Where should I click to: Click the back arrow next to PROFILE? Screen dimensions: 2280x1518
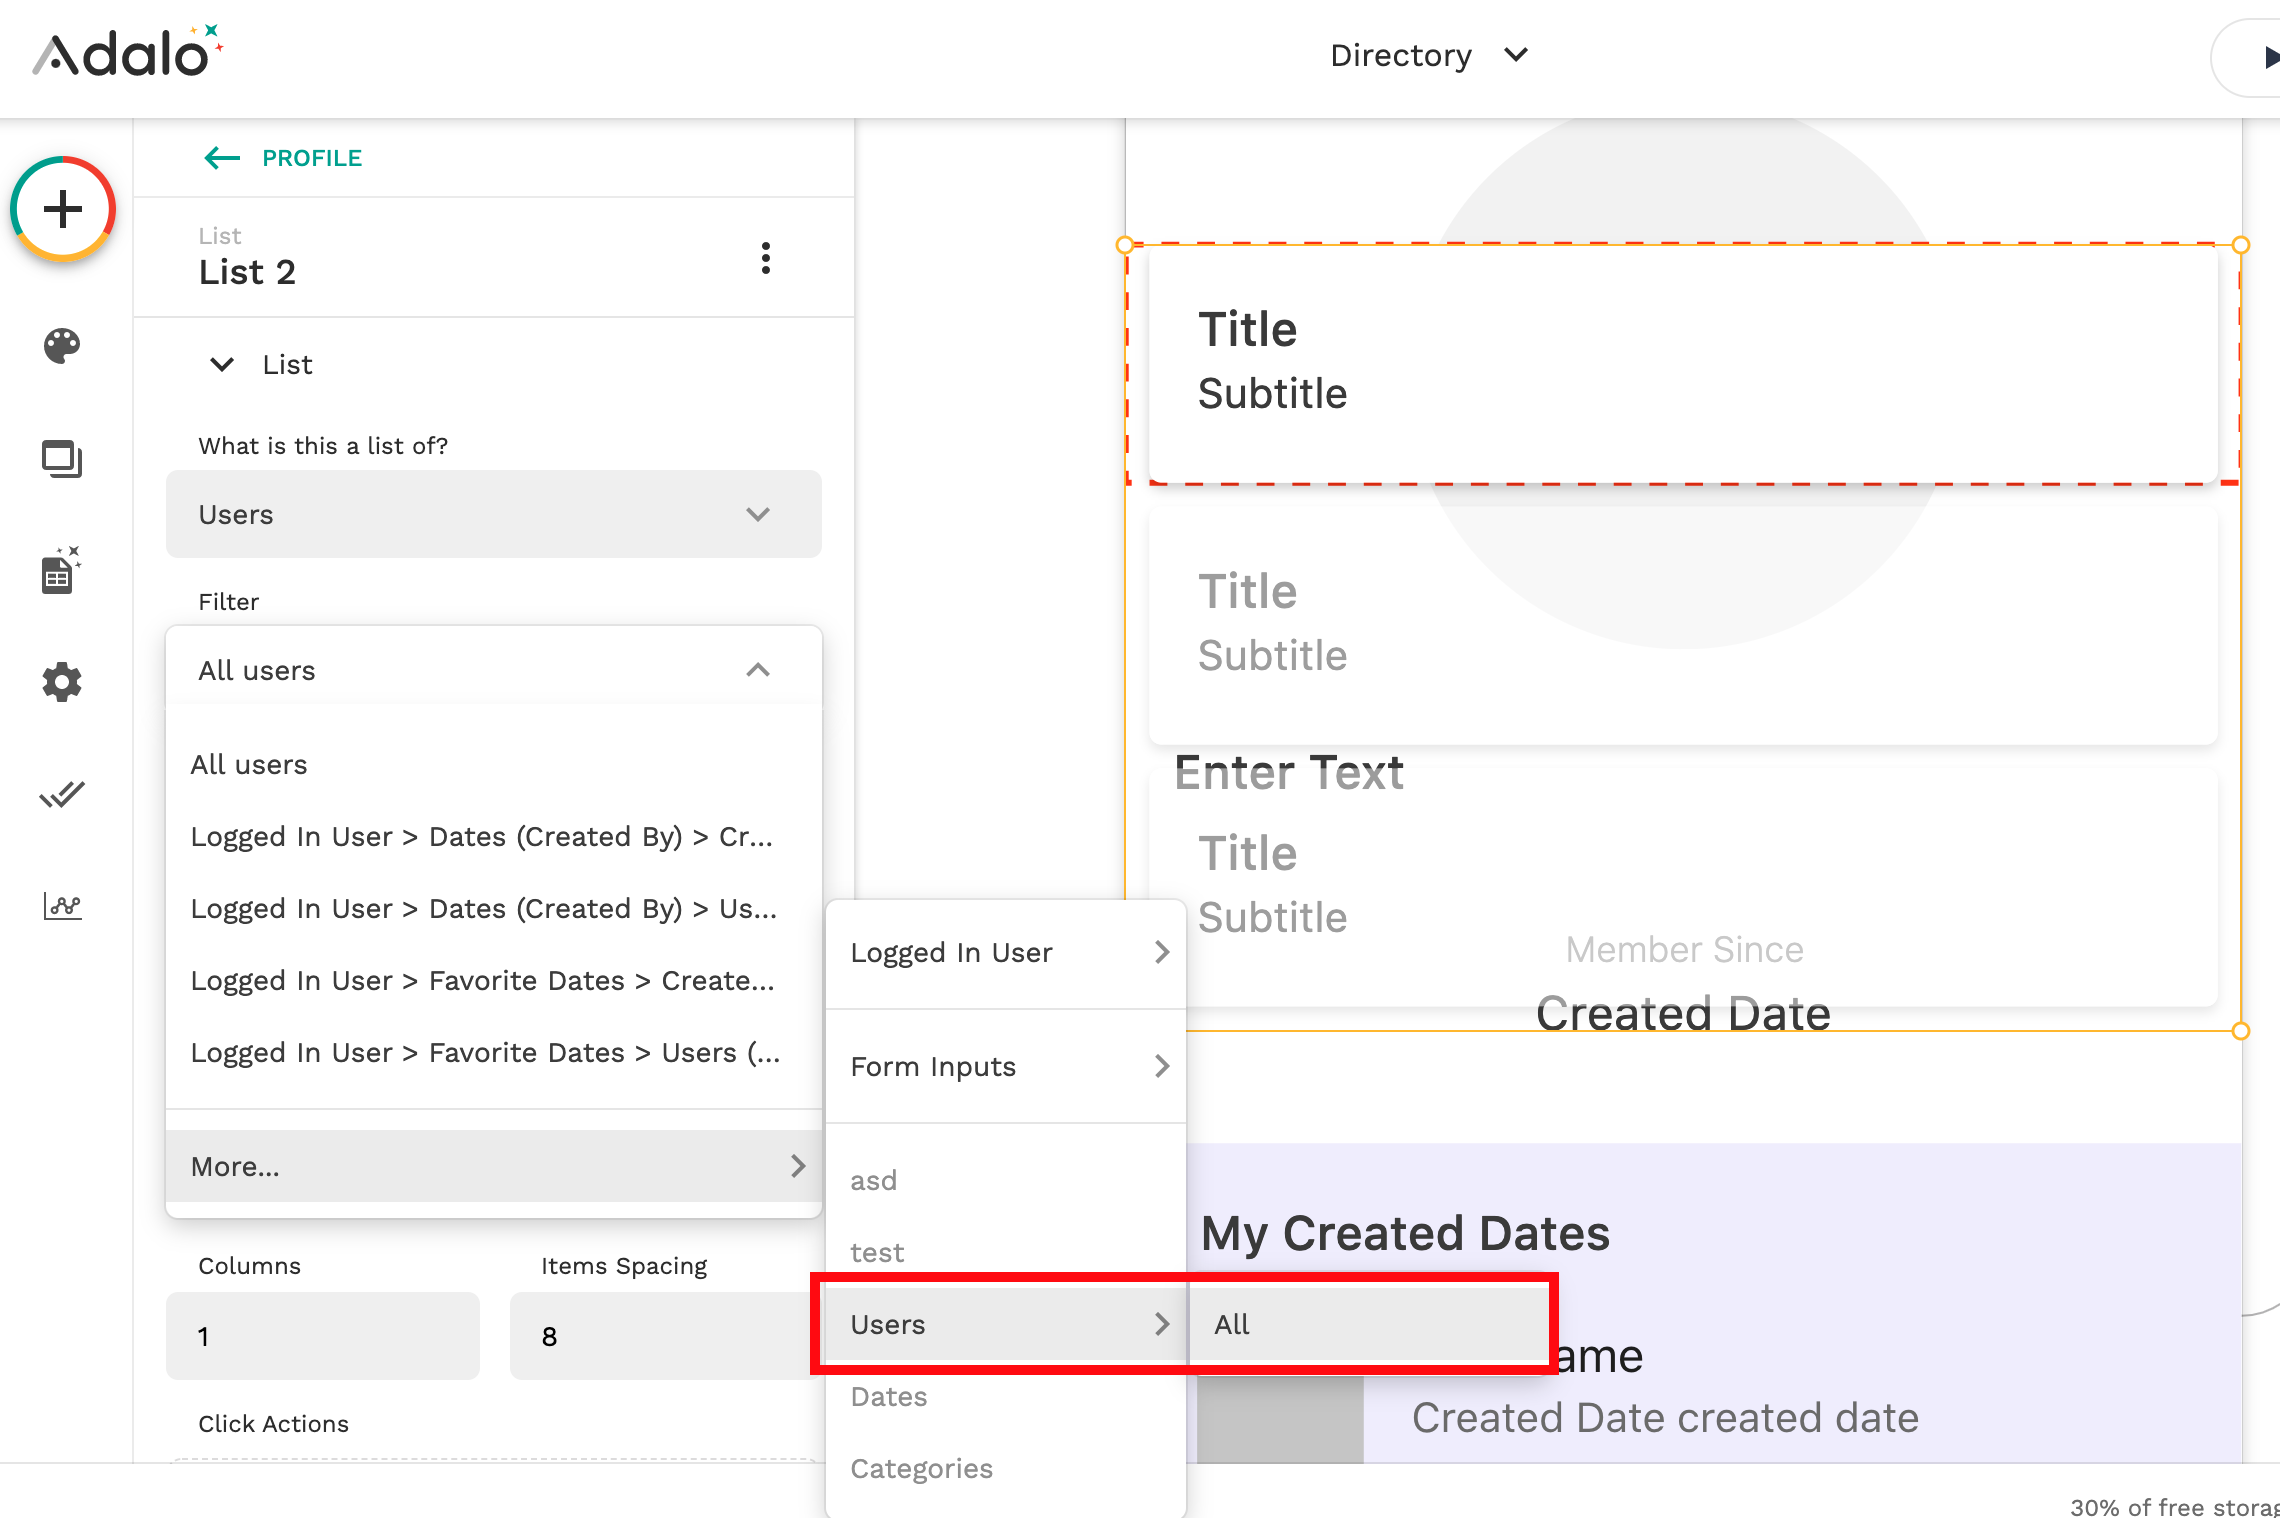click(221, 158)
